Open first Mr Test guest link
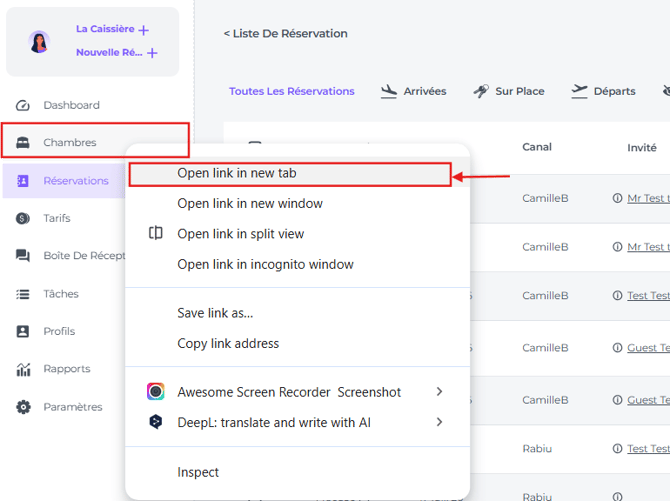The height and width of the screenshot is (501, 670). pos(648,198)
